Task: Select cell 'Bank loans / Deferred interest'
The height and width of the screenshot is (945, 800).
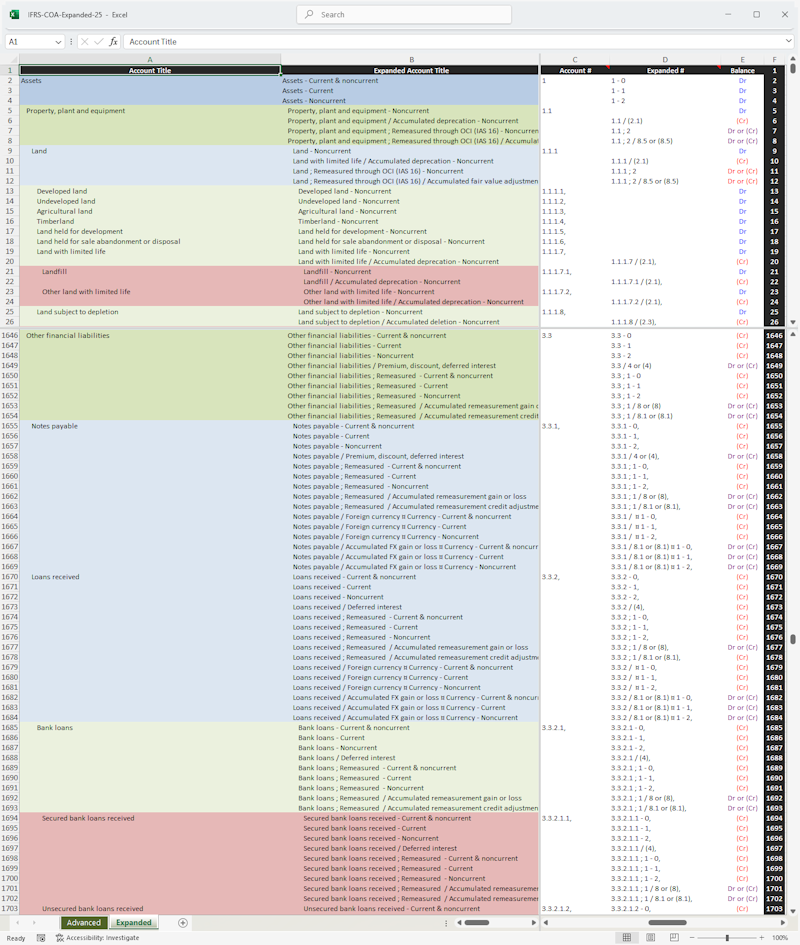Action: (410, 758)
